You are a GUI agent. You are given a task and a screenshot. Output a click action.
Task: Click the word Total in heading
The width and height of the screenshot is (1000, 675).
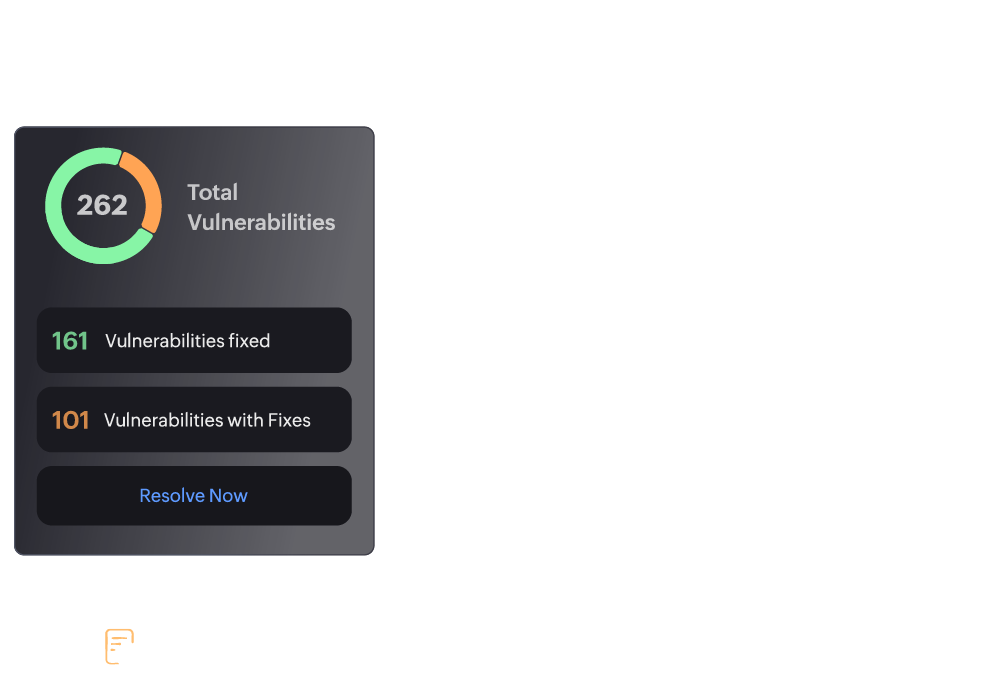coord(212,192)
